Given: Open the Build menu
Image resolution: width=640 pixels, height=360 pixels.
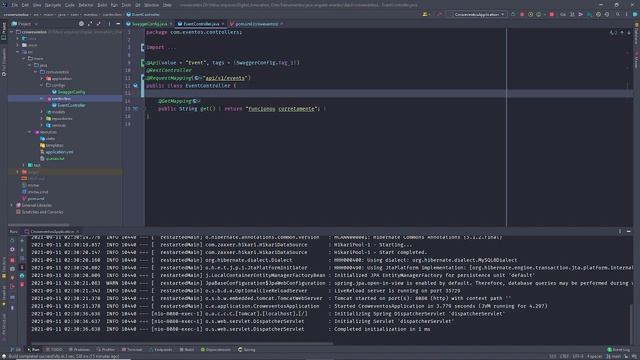Looking at the screenshot, I should [102, 5].
